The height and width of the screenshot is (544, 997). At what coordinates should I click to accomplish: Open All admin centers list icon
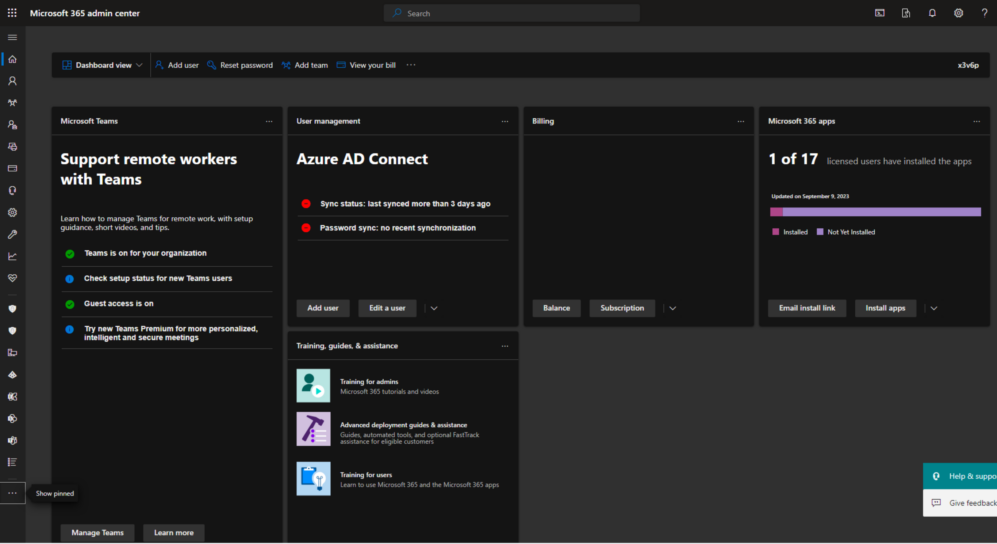(x=12, y=463)
